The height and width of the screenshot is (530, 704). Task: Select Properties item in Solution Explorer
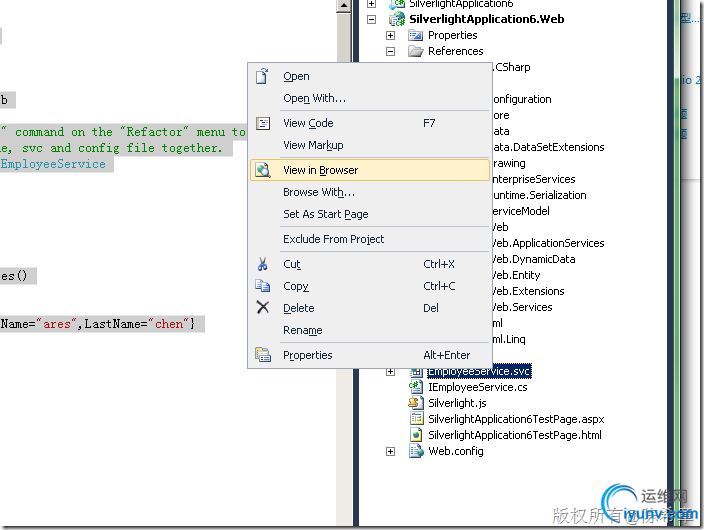tap(453, 35)
